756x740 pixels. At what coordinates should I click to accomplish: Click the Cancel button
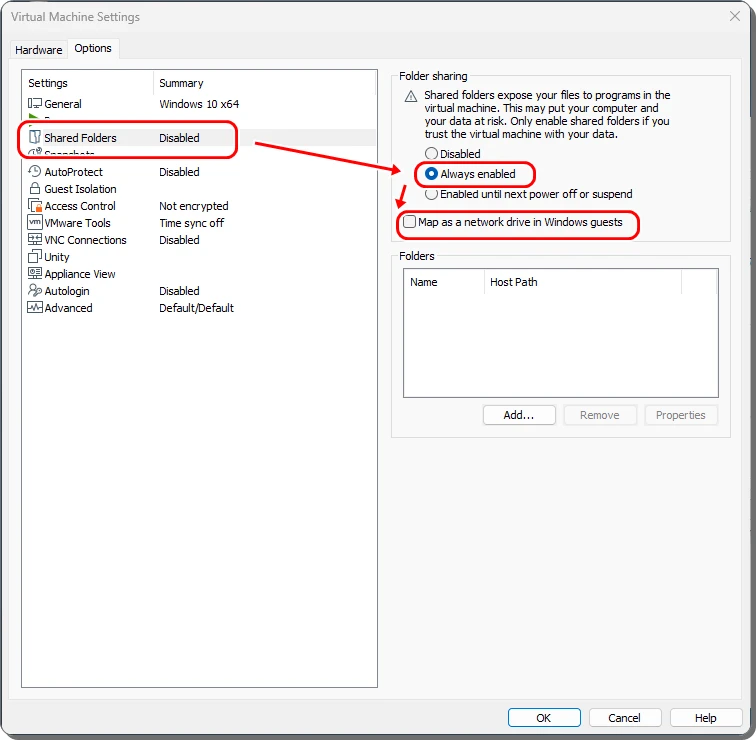pyautogui.click(x=625, y=718)
